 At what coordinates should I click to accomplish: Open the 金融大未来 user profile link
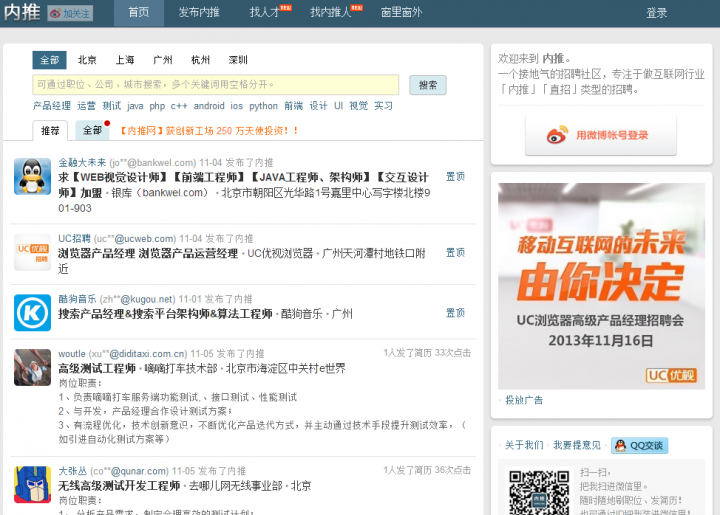click(82, 162)
